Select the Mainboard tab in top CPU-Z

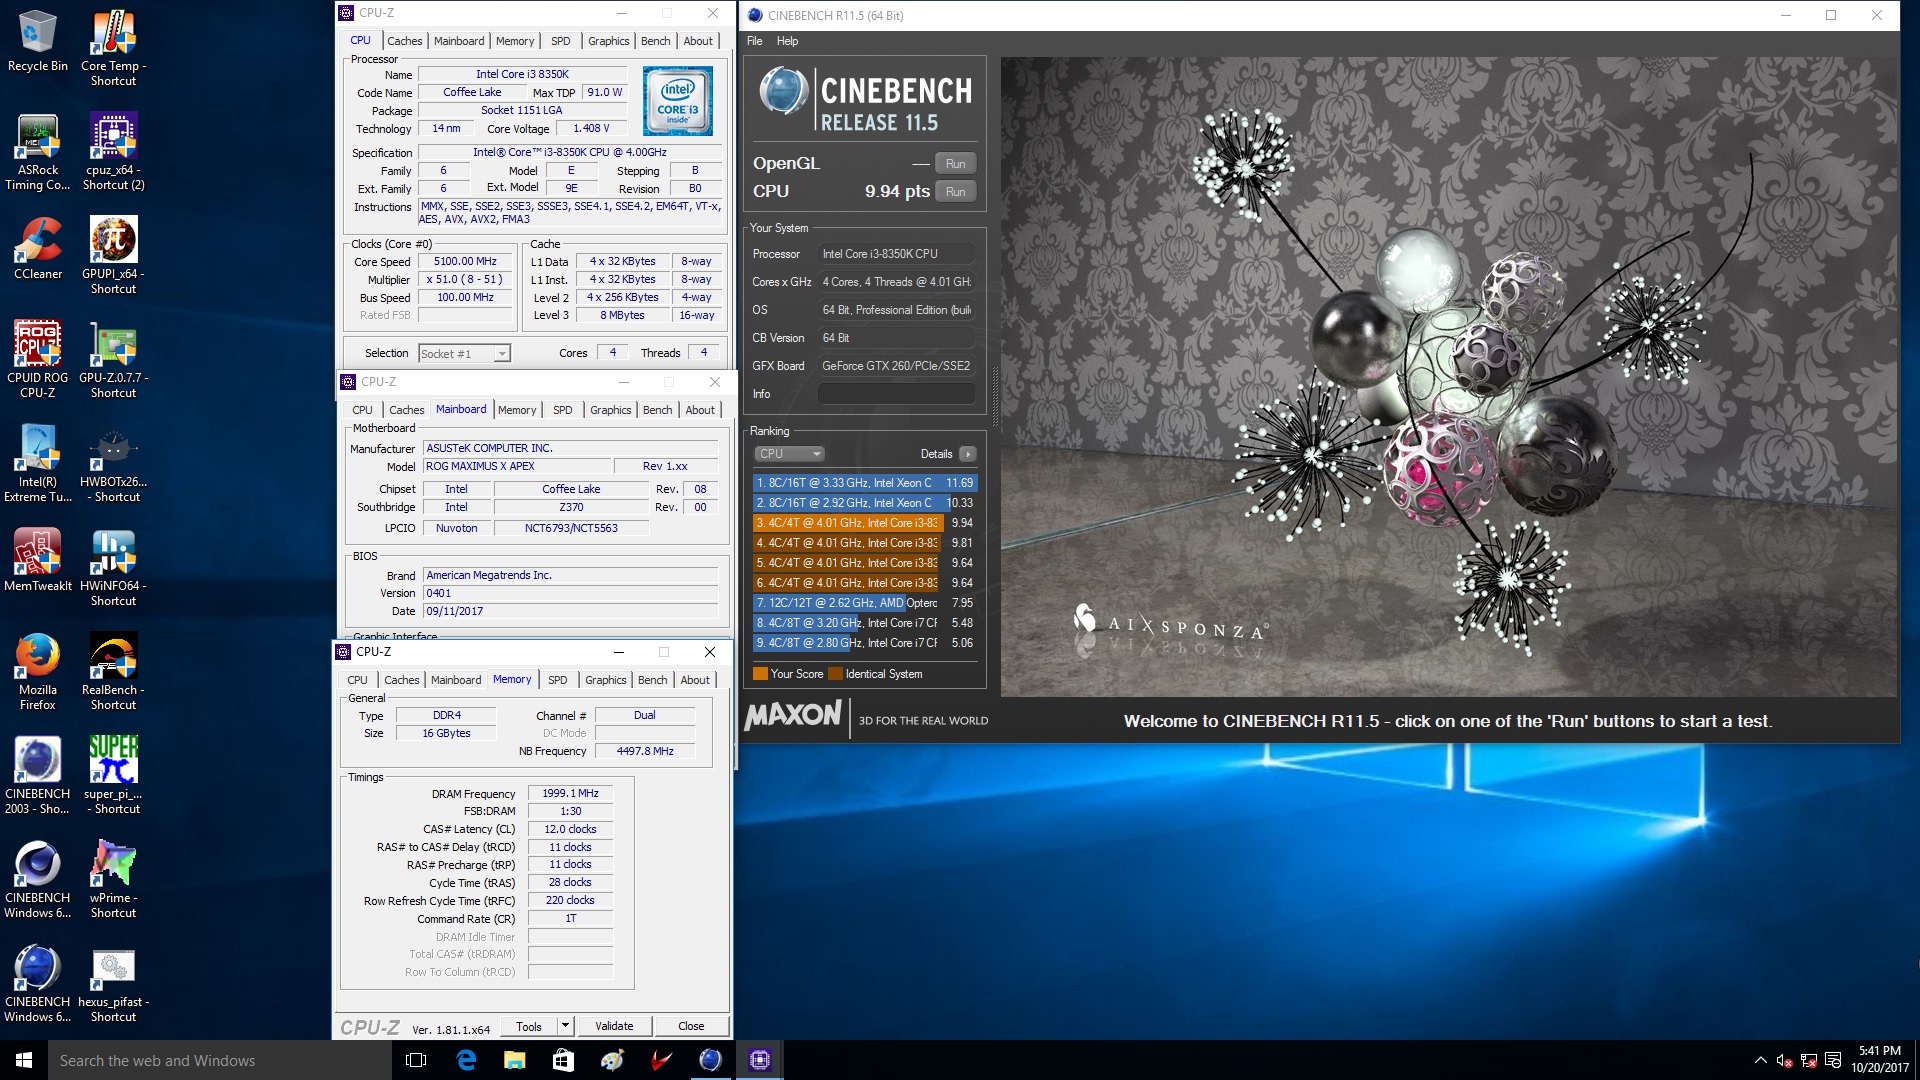pos(459,41)
